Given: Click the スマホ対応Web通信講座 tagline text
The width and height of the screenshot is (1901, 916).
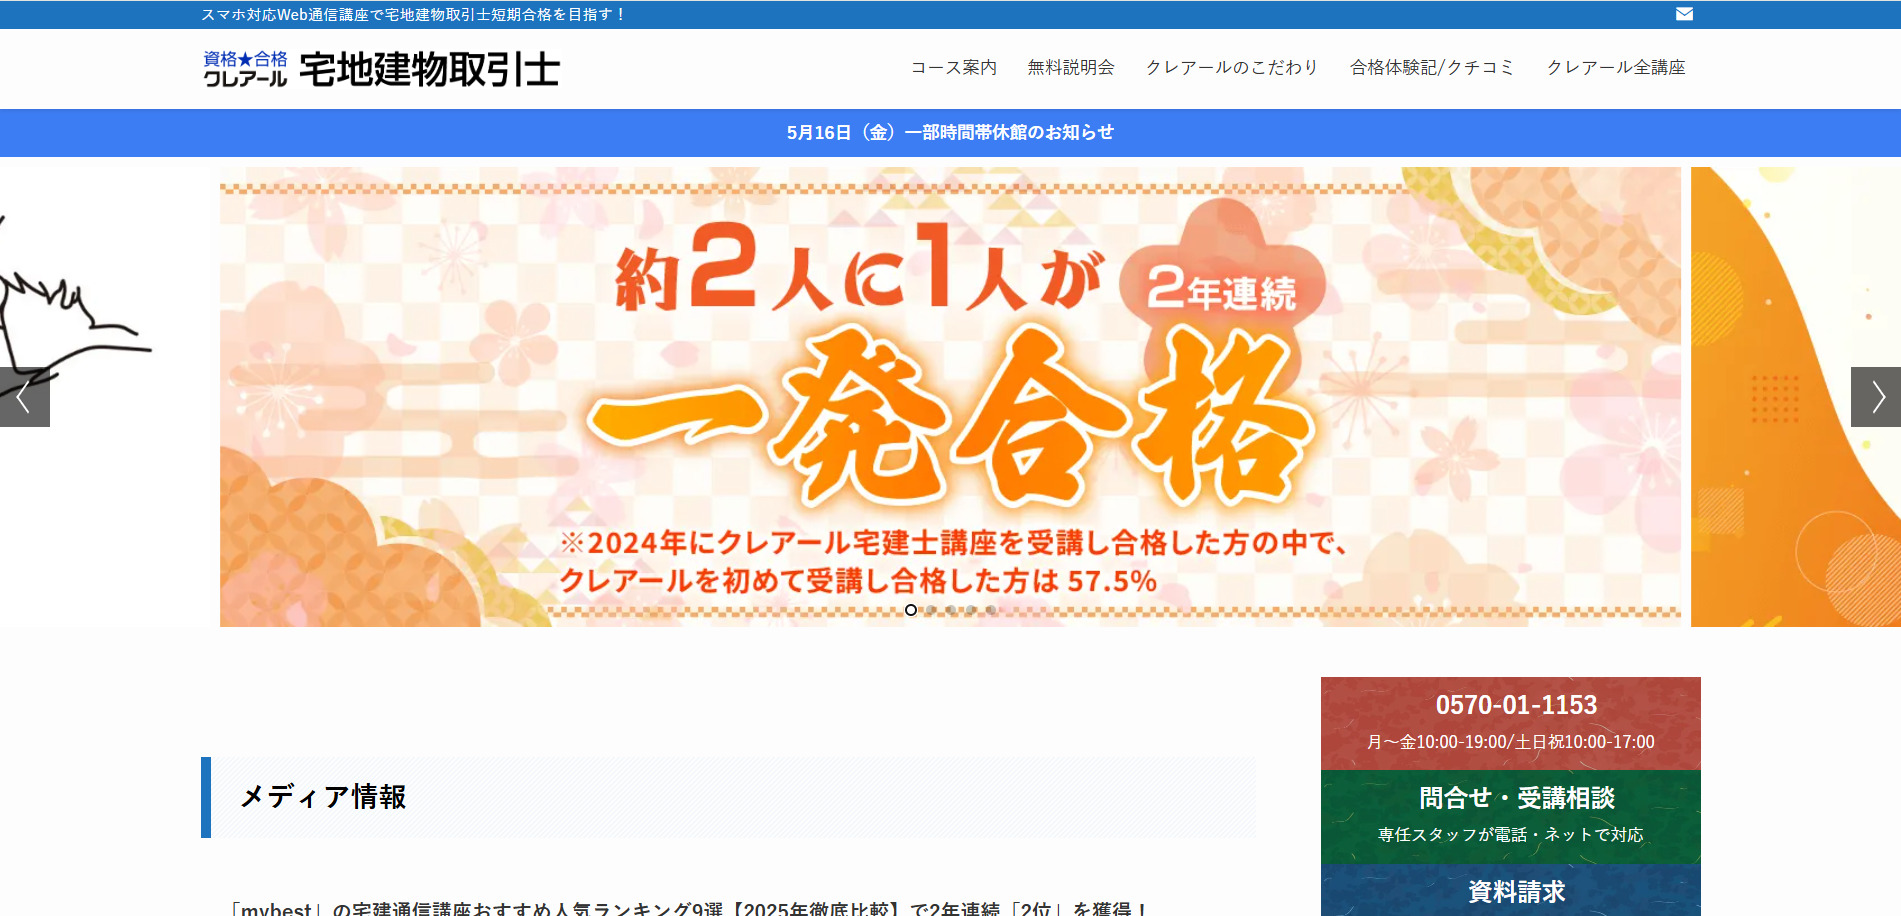Looking at the screenshot, I should click(x=413, y=14).
